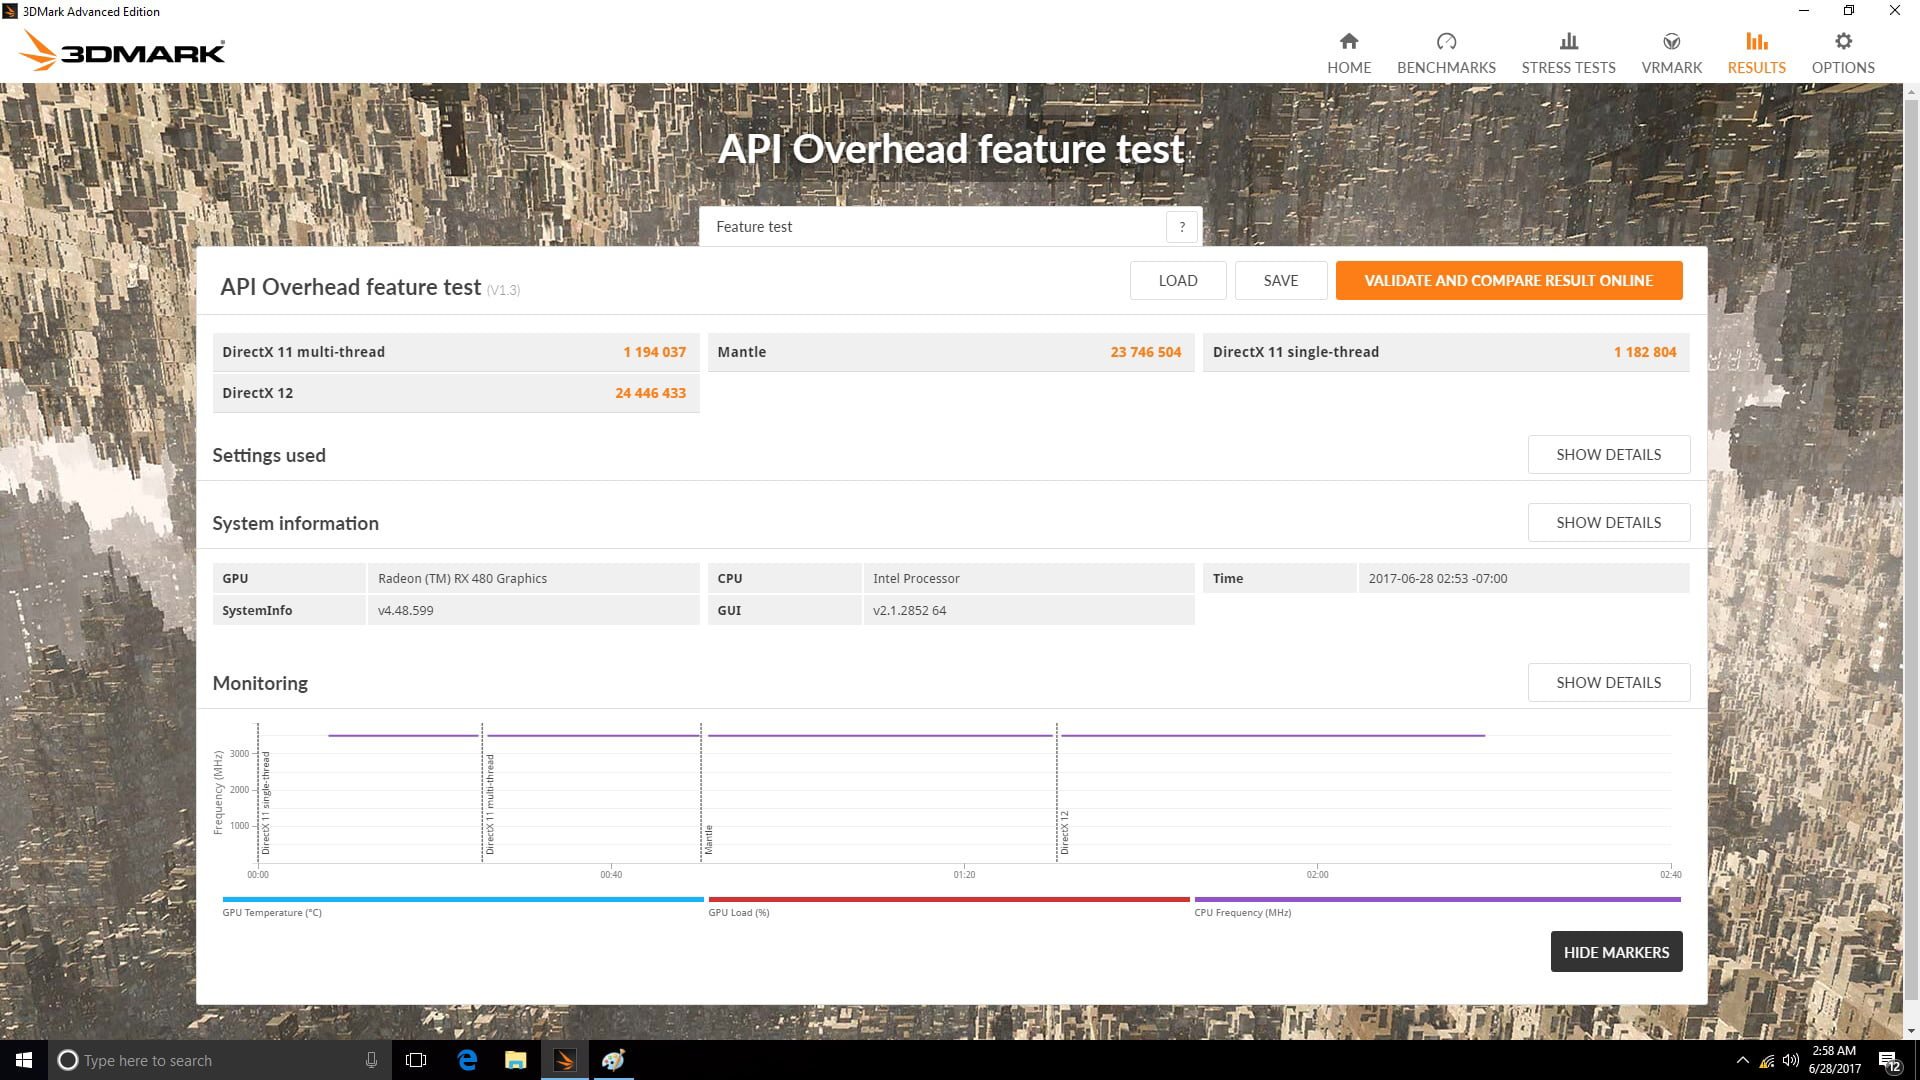Show details for Settings used
Image resolution: width=1920 pixels, height=1080 pixels.
coord(1608,455)
